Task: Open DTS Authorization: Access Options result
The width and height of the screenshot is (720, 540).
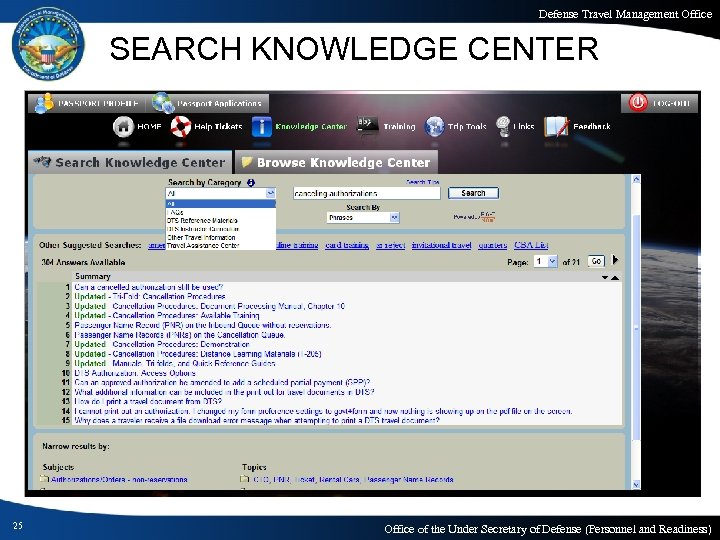Action: point(135,373)
